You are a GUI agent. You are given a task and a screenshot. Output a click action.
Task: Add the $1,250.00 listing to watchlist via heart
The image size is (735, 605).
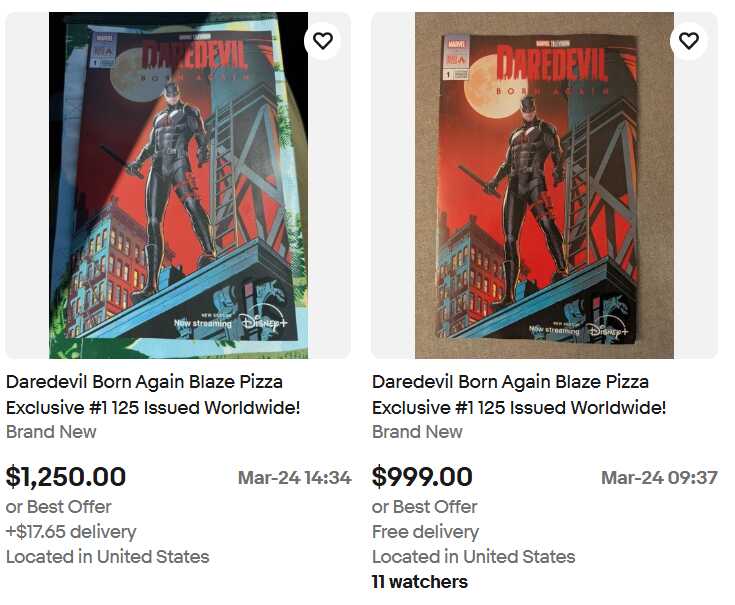point(322,41)
